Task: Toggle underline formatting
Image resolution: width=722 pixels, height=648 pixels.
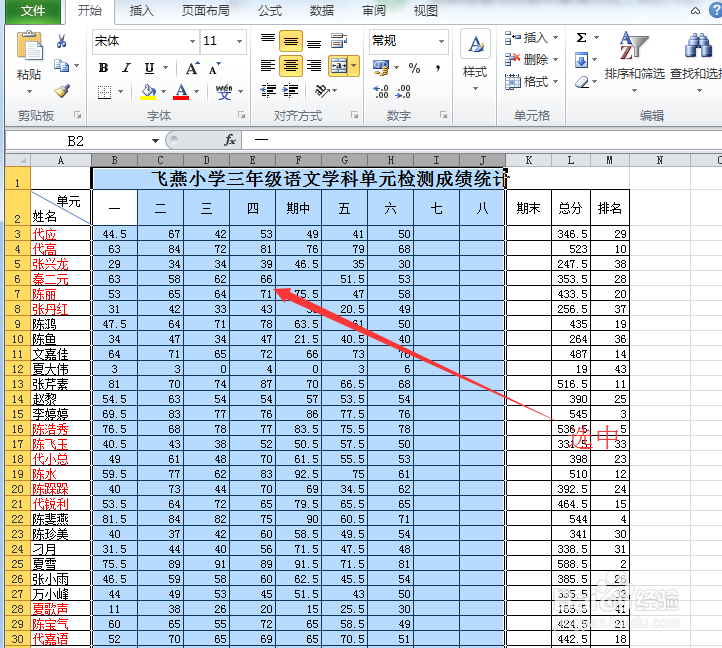Action: (149, 68)
